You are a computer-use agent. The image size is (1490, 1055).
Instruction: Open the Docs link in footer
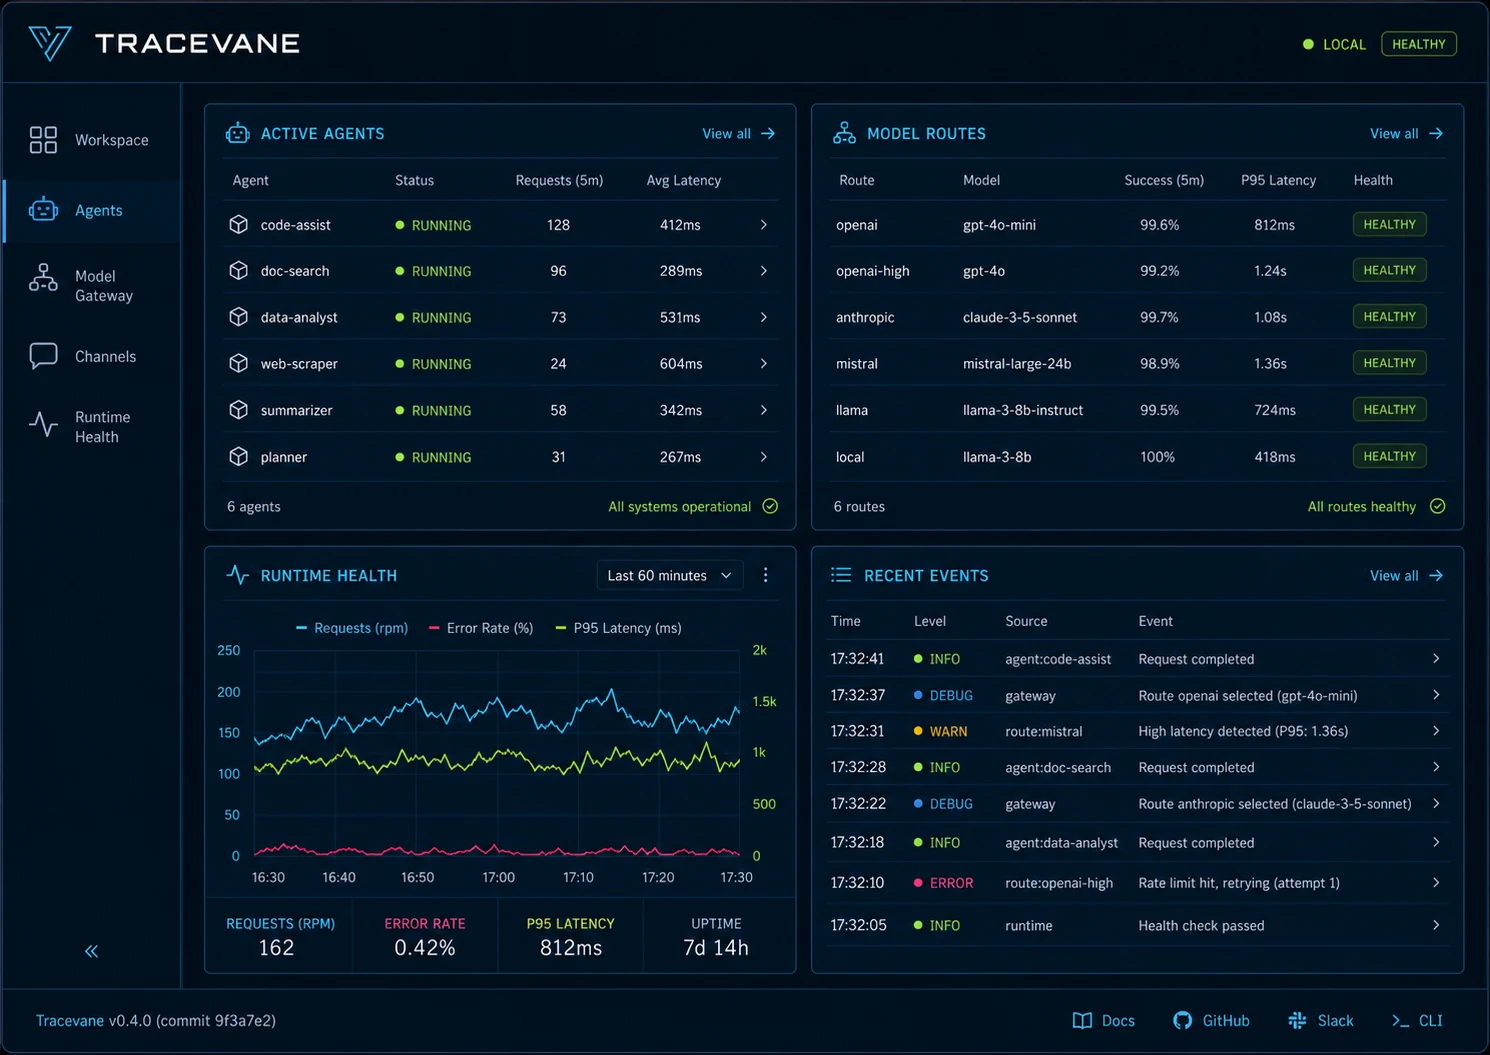click(x=1104, y=1021)
